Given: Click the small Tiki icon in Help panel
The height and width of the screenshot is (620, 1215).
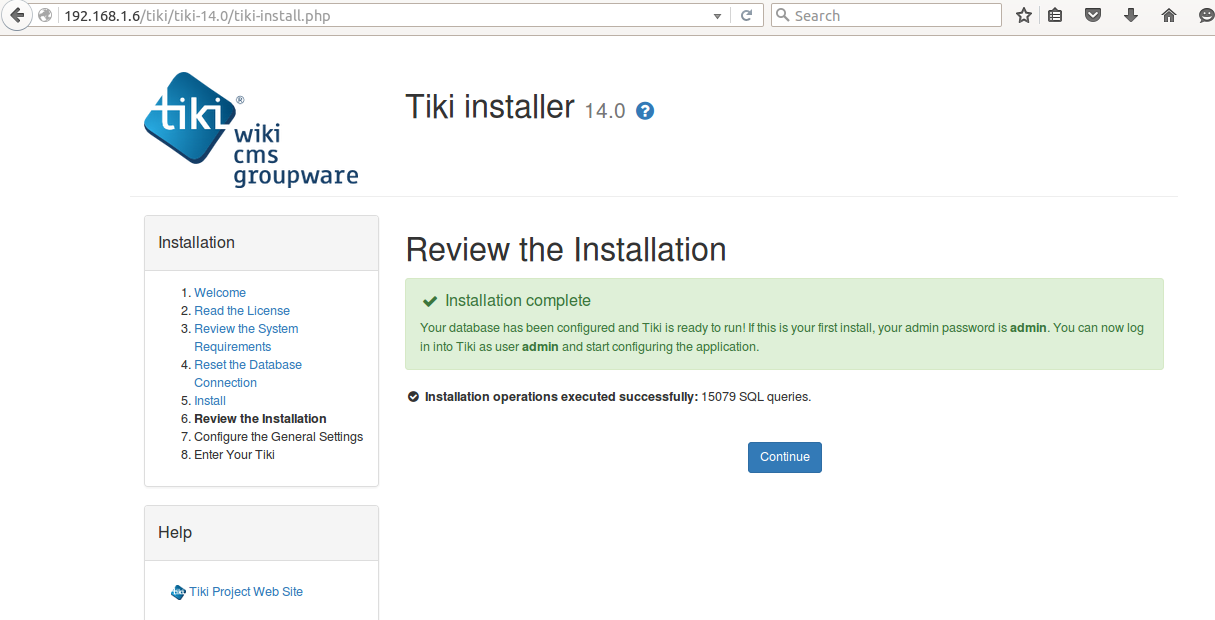Looking at the screenshot, I should [179, 592].
